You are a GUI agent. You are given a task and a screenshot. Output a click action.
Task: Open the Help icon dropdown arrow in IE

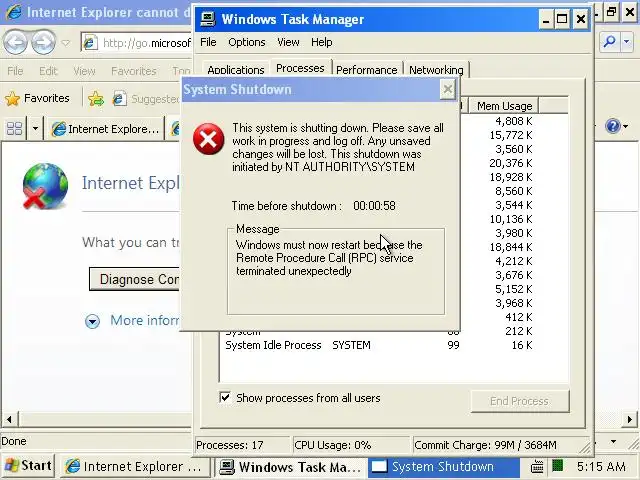[626, 127]
